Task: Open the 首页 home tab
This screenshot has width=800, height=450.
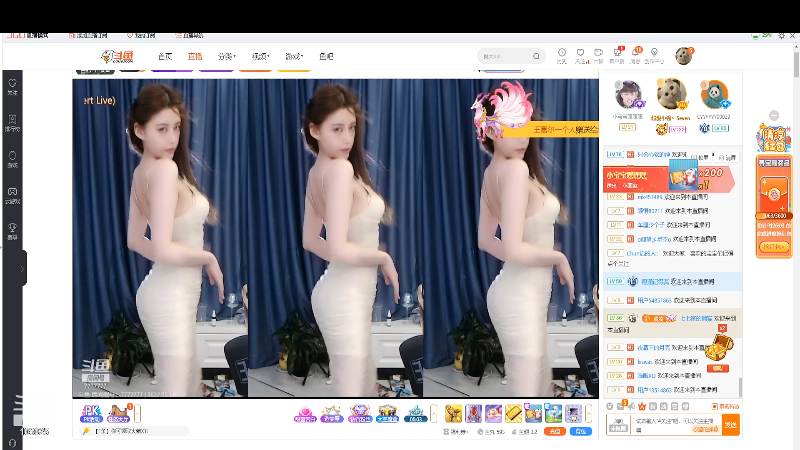Action: click(x=165, y=56)
